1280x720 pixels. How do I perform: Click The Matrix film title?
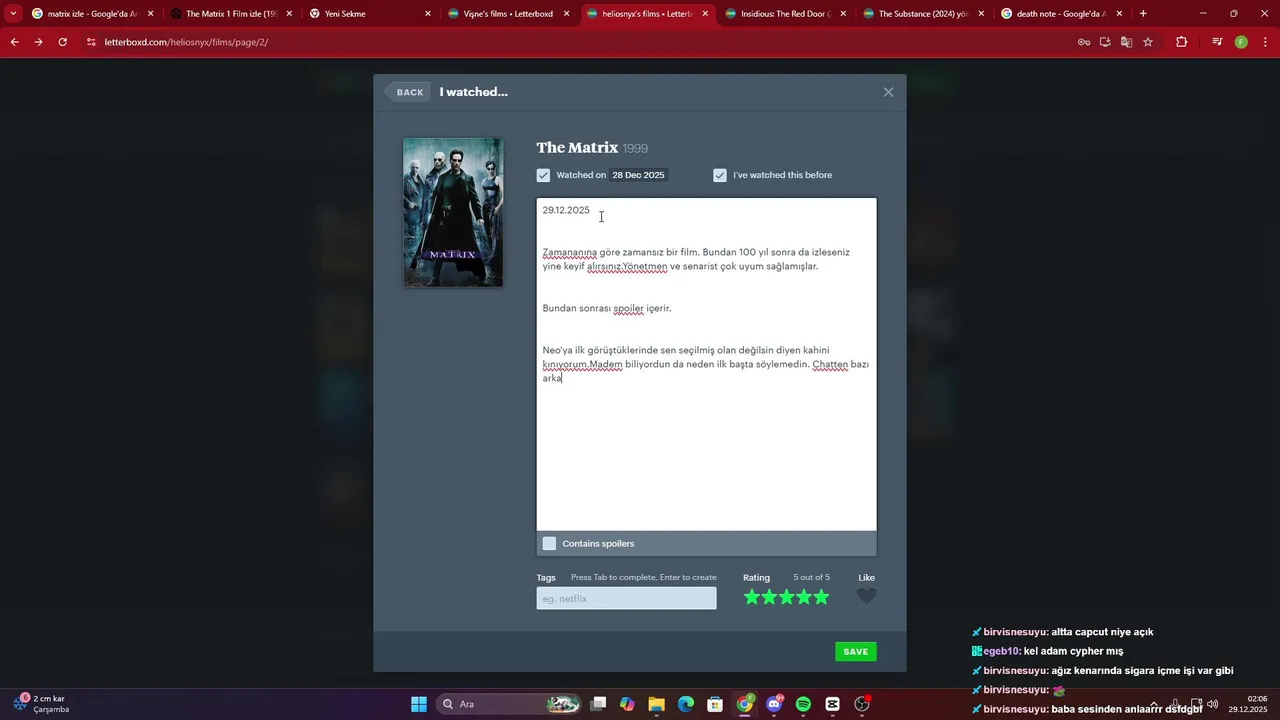(577, 147)
